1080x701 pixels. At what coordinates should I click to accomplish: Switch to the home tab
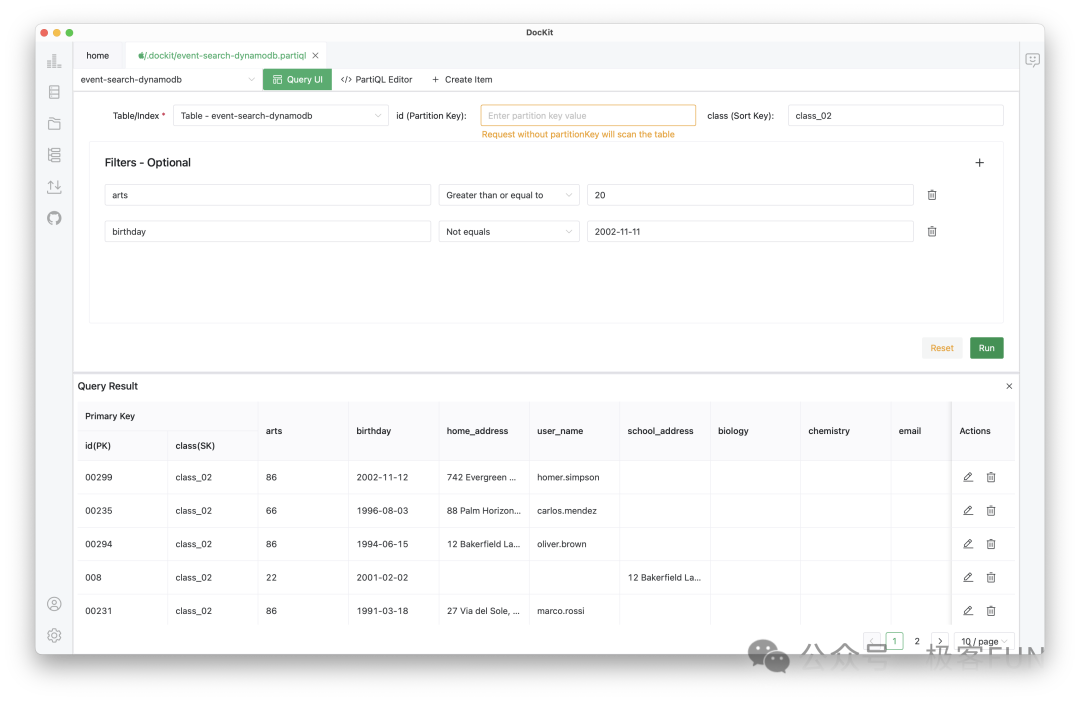click(x=97, y=55)
